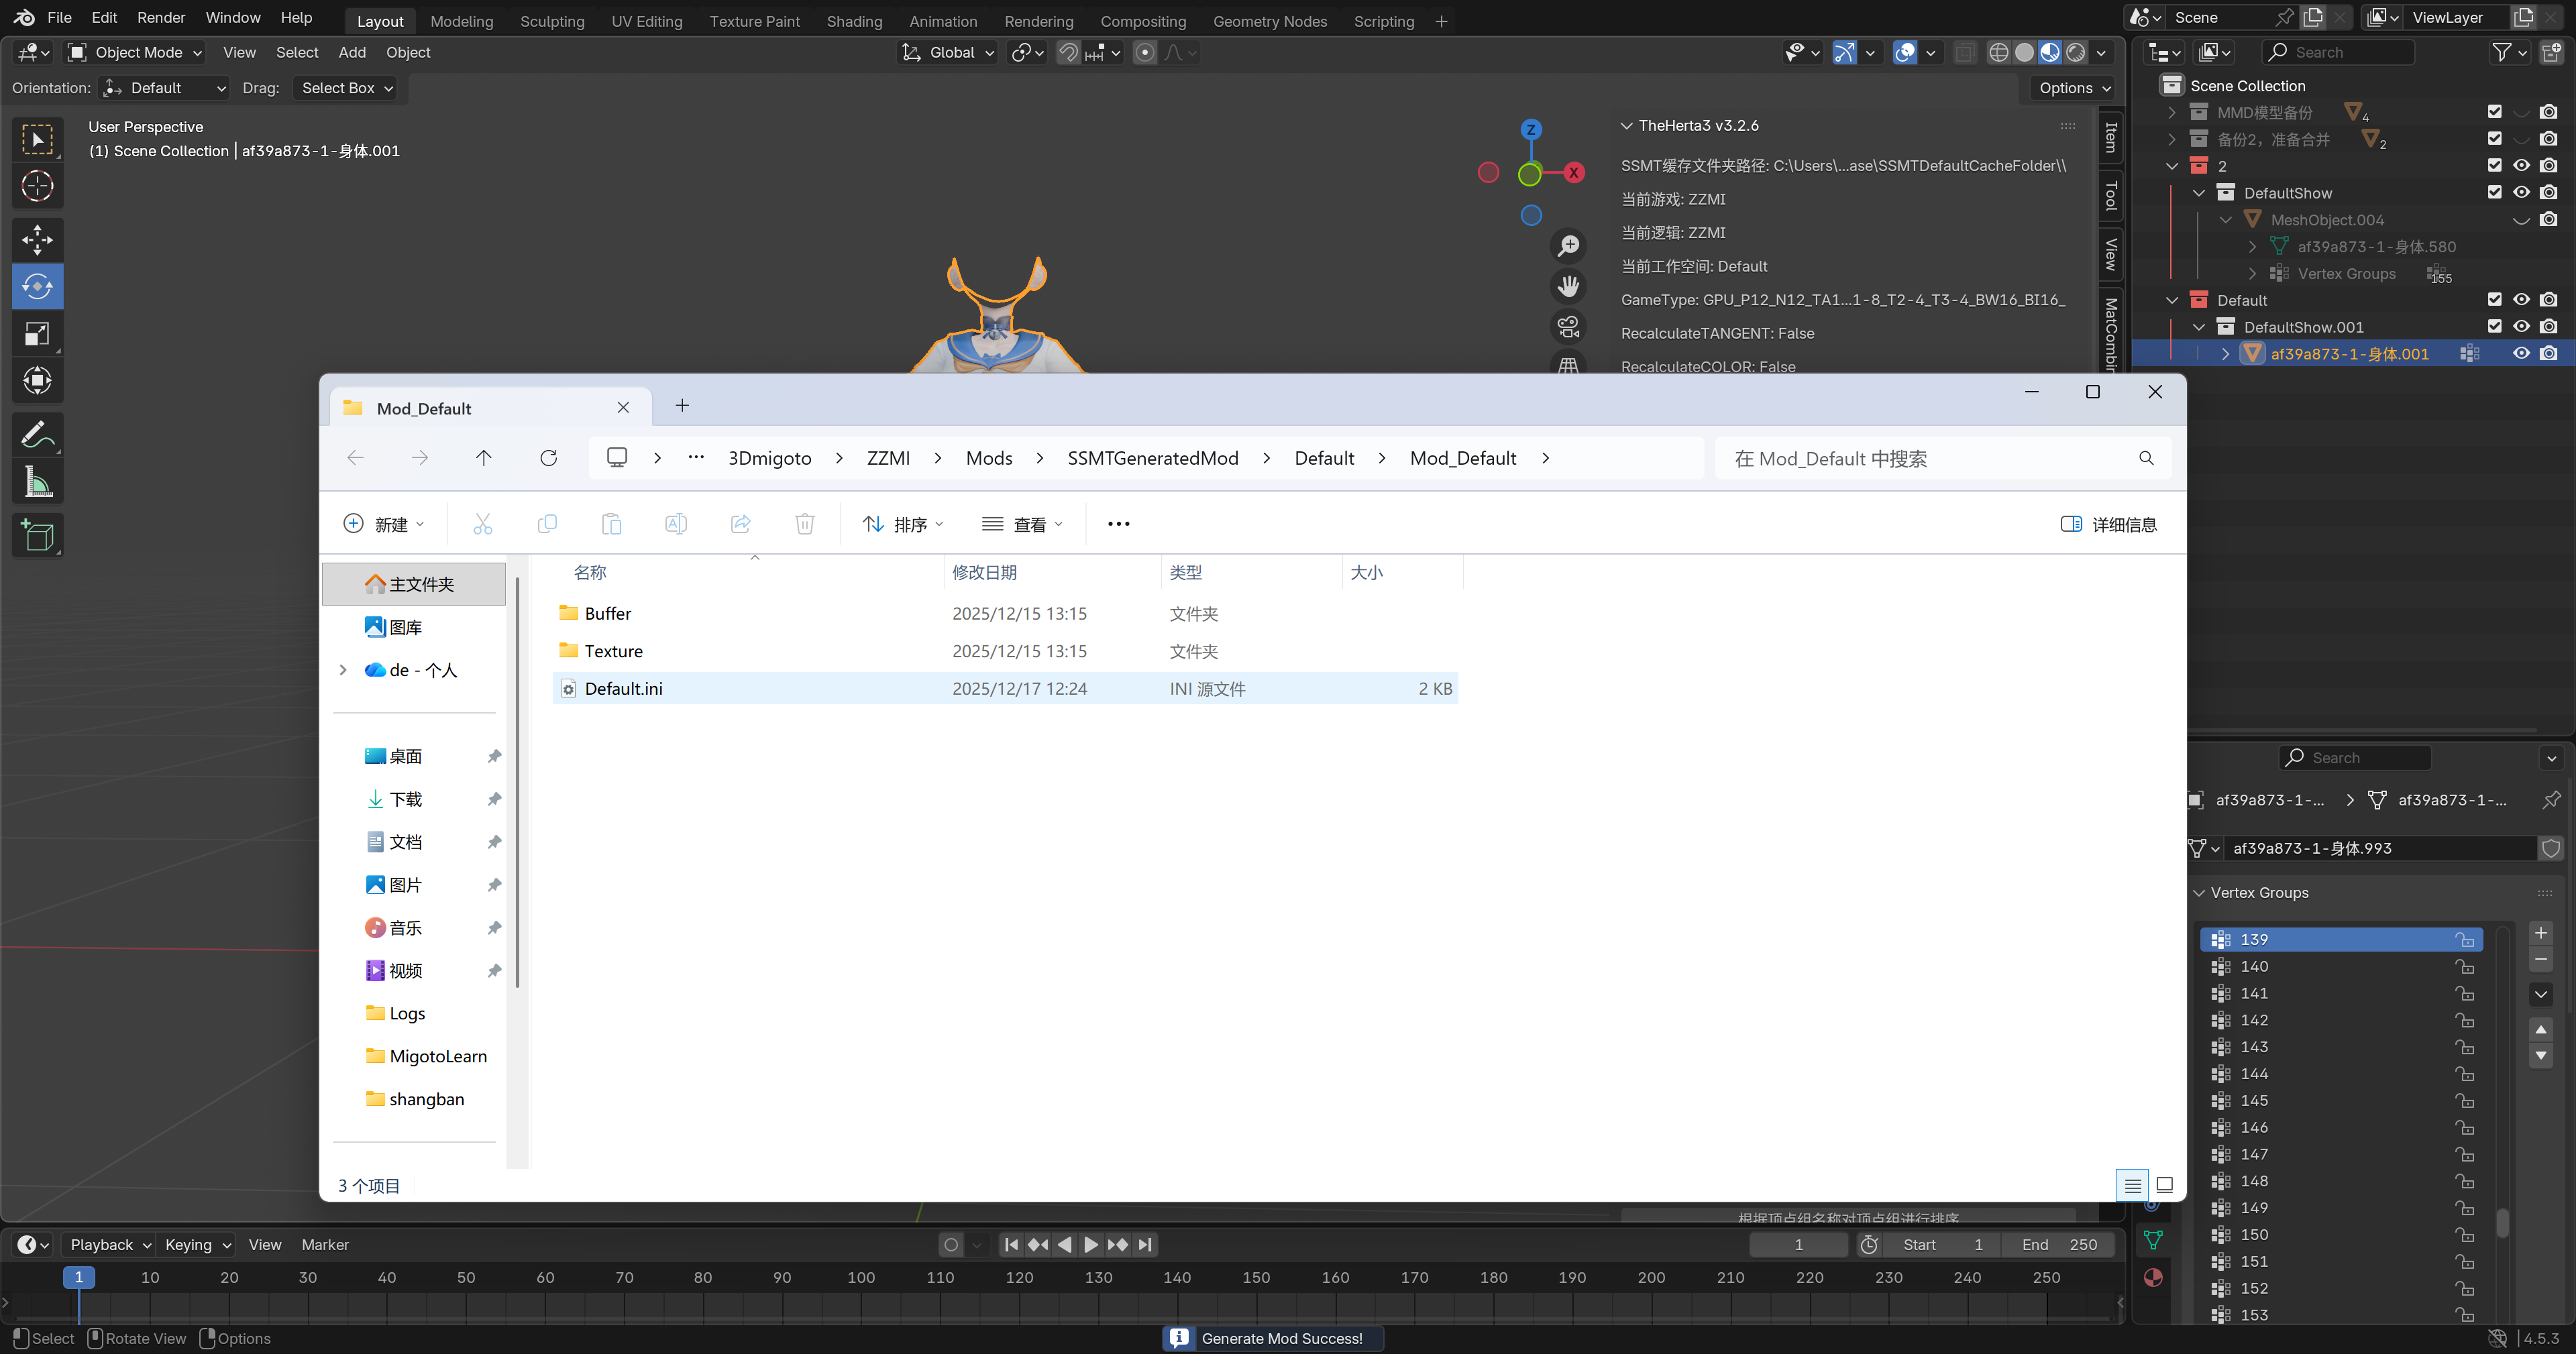Viewport: 2576px width, 1354px height.
Task: Choose the Annotate tool
Action: tap(37, 435)
